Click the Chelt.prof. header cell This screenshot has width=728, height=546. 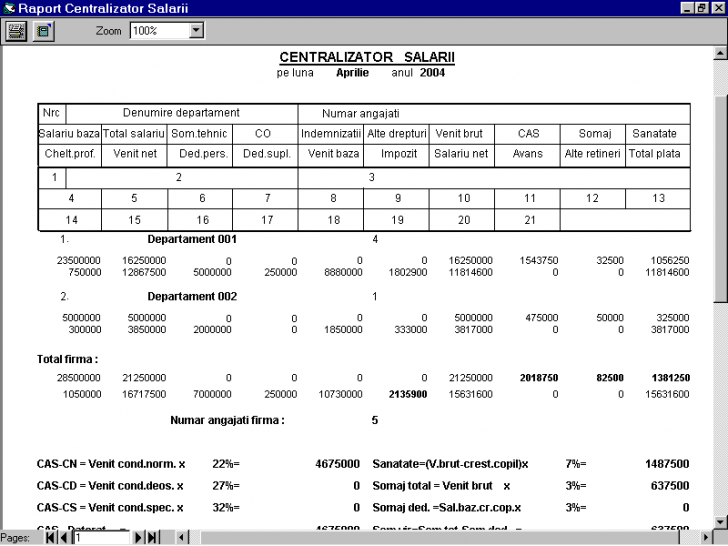pyautogui.click(x=70, y=154)
